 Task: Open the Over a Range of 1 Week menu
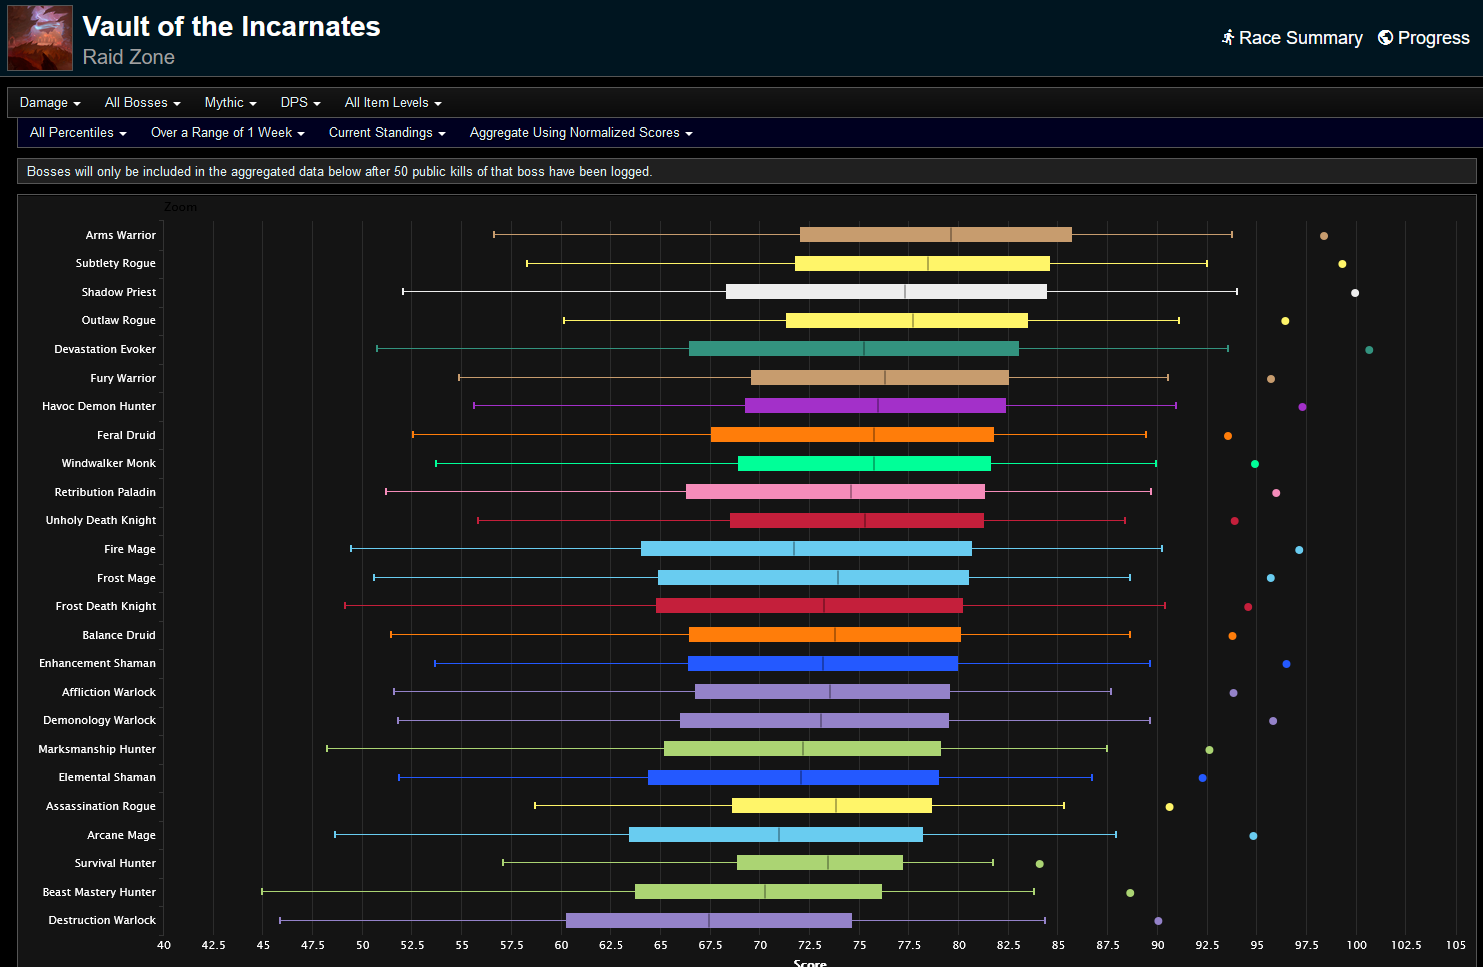tap(227, 133)
